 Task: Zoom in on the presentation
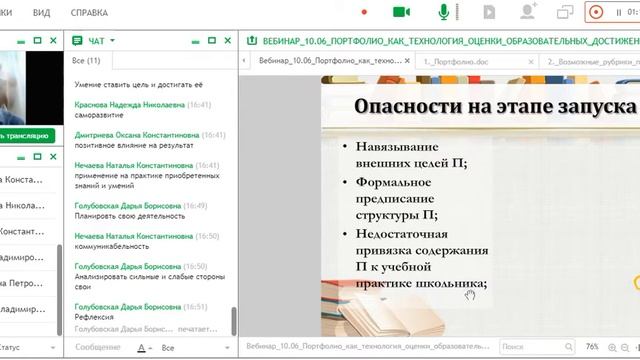(x=612, y=347)
